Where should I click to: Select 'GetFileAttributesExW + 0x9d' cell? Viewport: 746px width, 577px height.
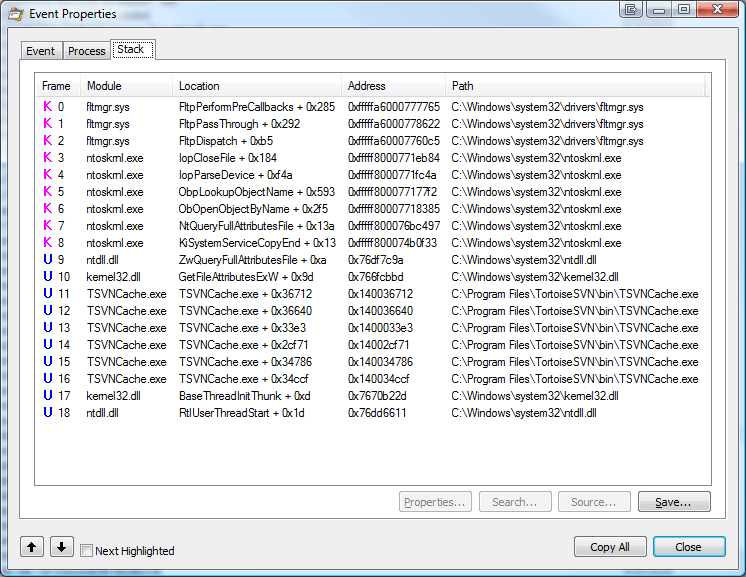[246, 277]
